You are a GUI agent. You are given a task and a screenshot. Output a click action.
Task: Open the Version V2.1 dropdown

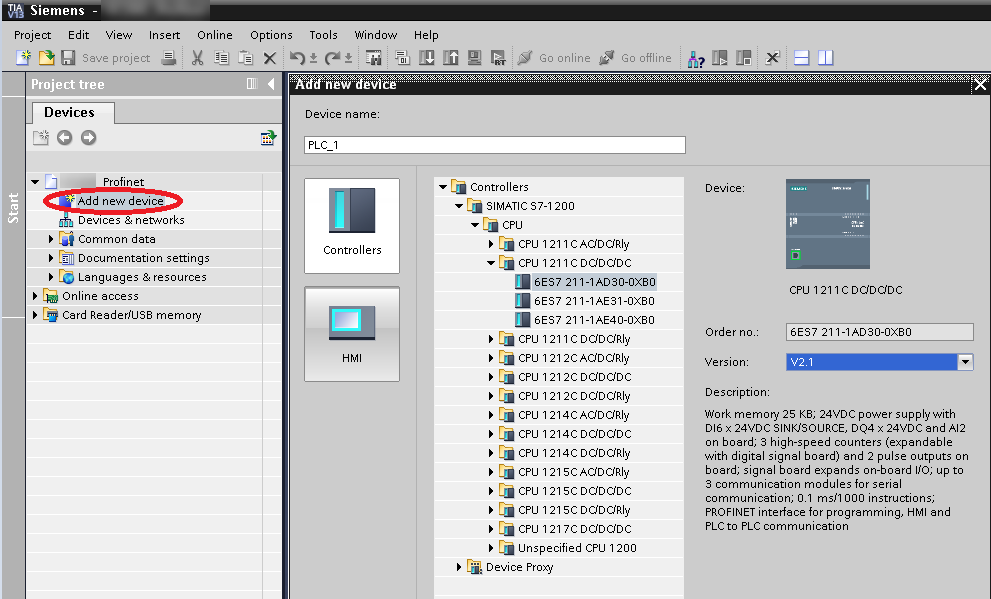click(965, 362)
